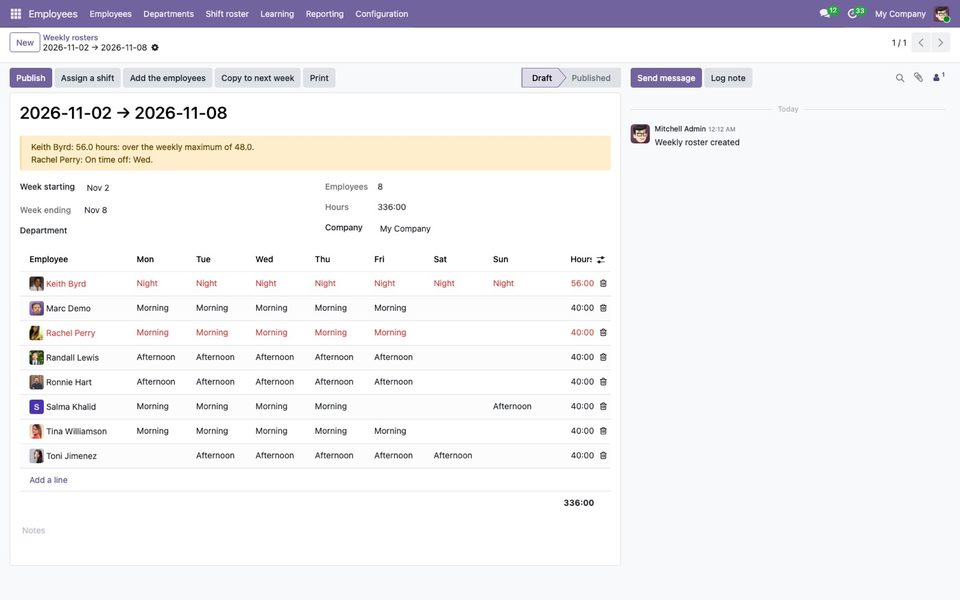
Task: Delete Tina Williamson's roster line
Action: 603,431
